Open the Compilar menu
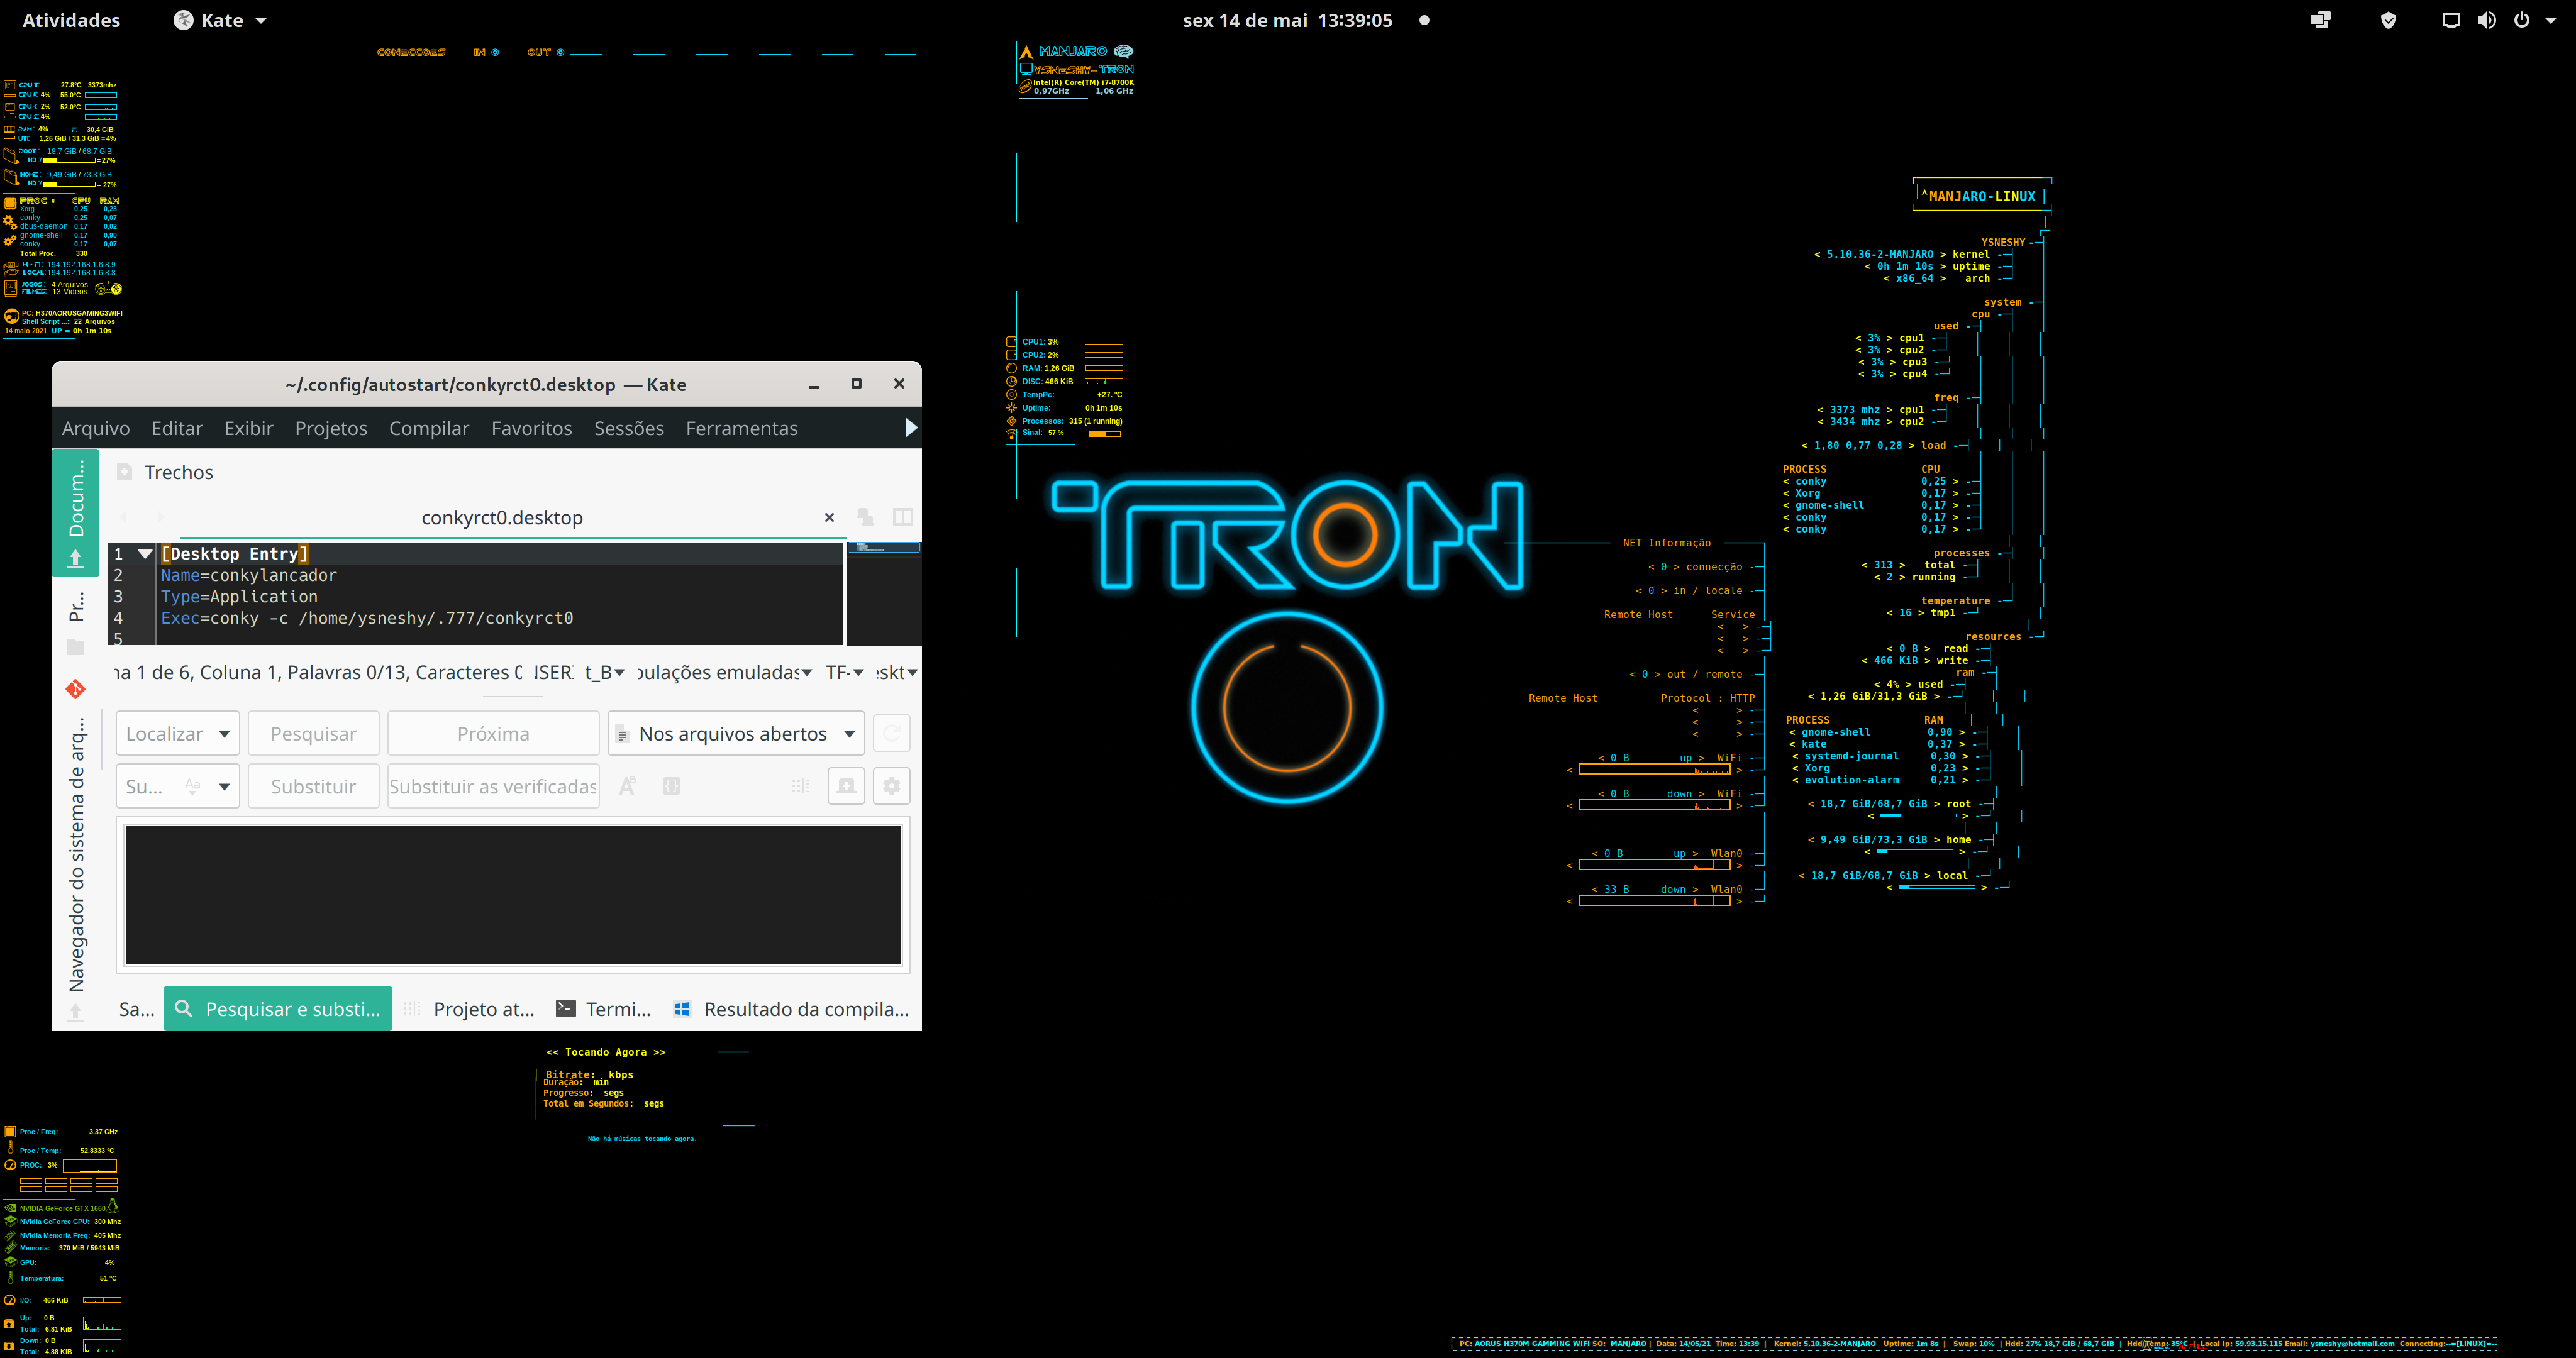This screenshot has height=1358, width=2576. (x=429, y=428)
